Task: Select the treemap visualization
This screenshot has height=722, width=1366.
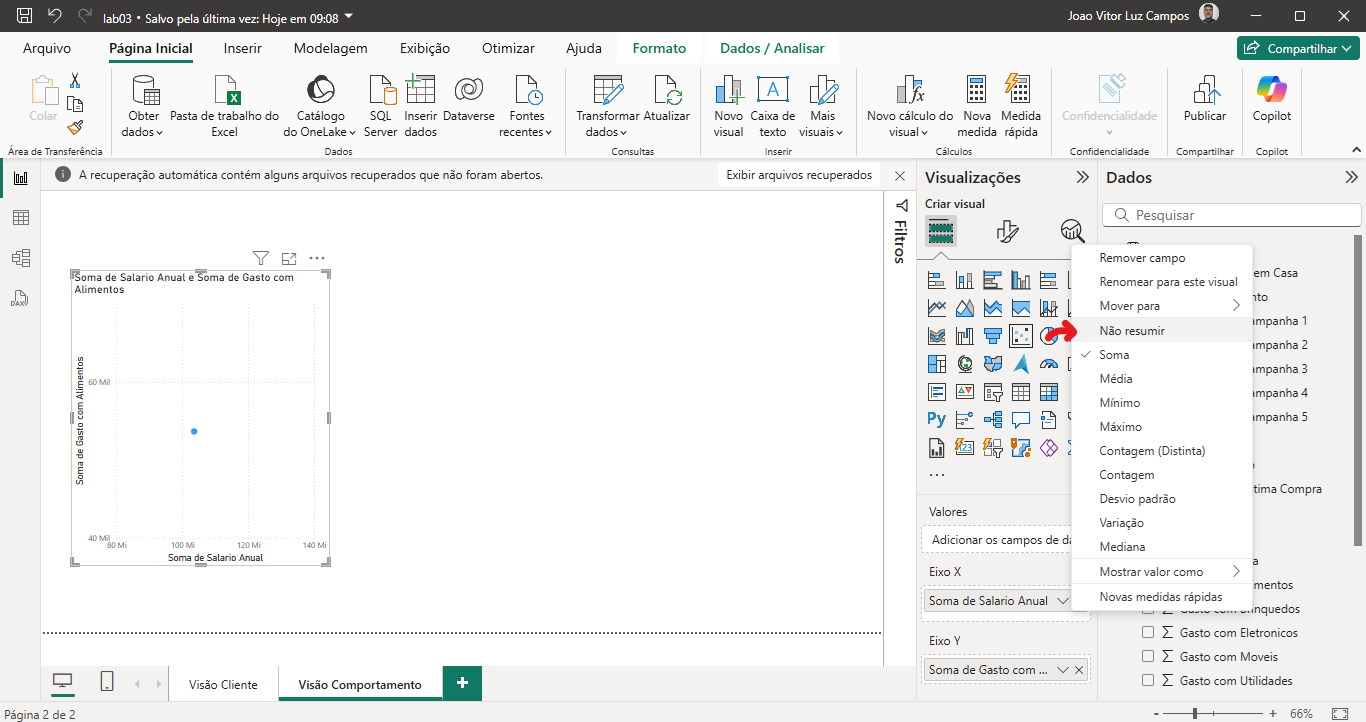Action: pos(937,363)
